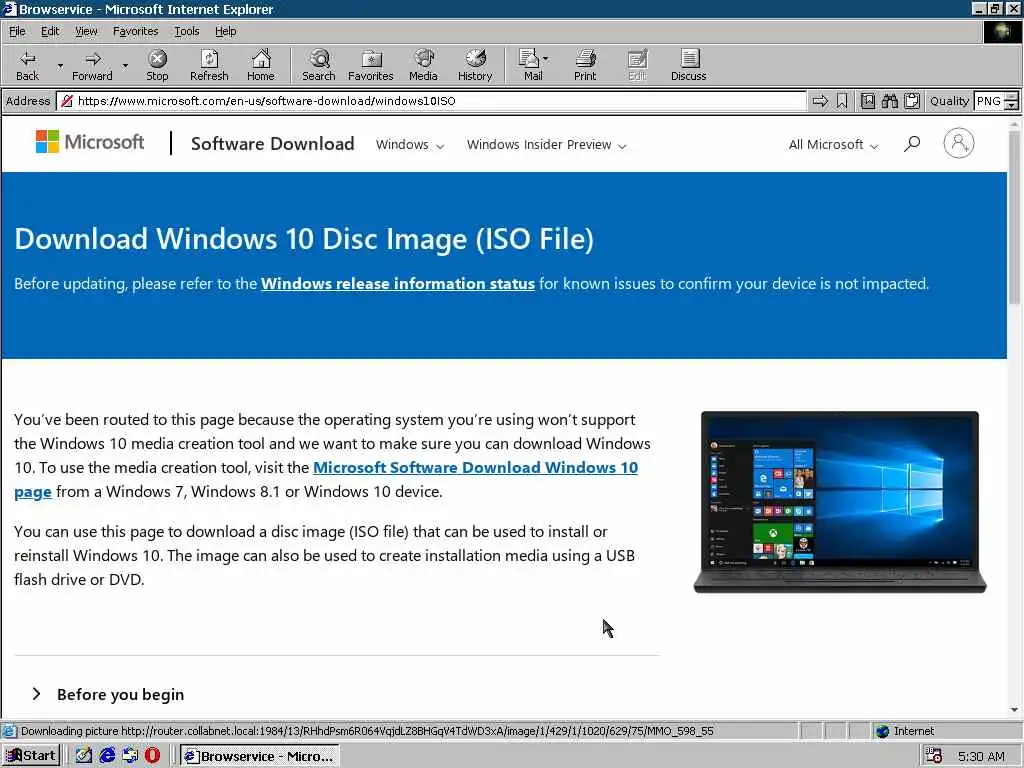Open the Quality PNG combo box
Image resolution: width=1024 pixels, height=768 pixels.
tap(996, 101)
